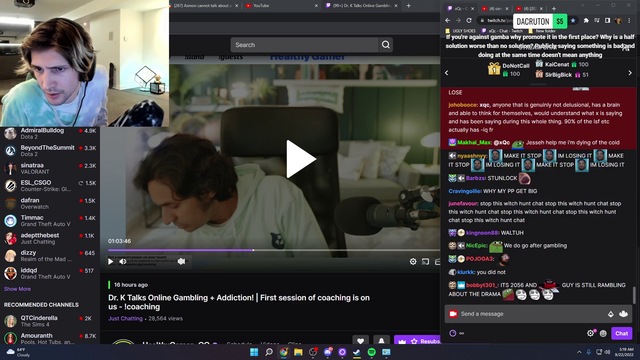This screenshot has width=640, height=360.
Task: Open the Bits icon in the chat box
Action: point(611,314)
